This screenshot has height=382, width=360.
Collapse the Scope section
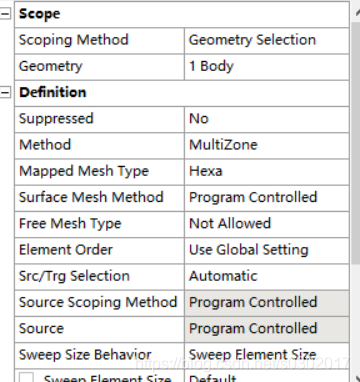coord(5,14)
